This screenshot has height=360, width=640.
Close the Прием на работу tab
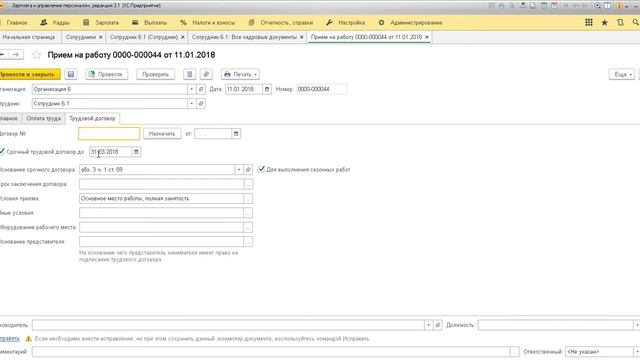tap(427, 37)
